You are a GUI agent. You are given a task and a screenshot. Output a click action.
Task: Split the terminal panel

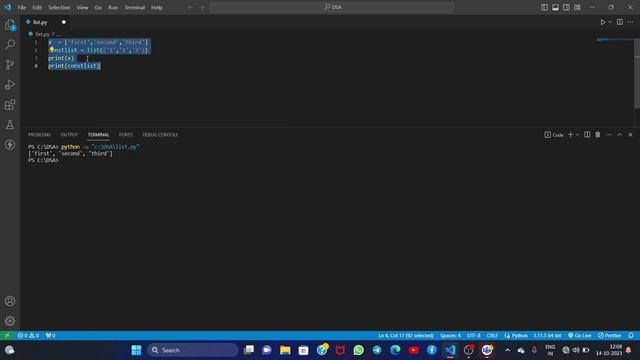587,135
